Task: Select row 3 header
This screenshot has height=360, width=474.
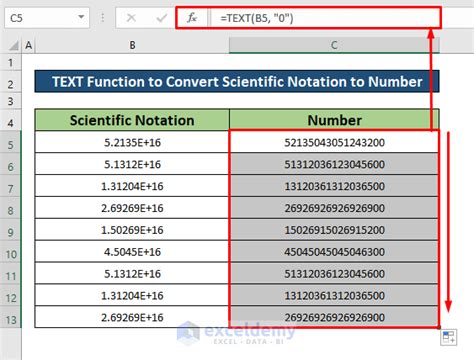Action: click(11, 101)
